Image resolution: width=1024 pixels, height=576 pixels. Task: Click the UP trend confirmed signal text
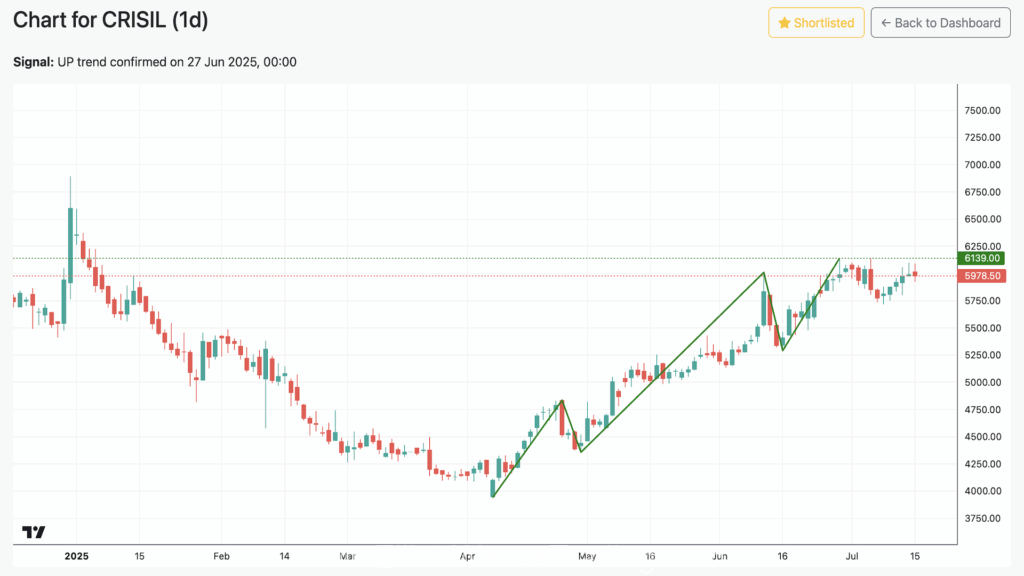pos(177,62)
